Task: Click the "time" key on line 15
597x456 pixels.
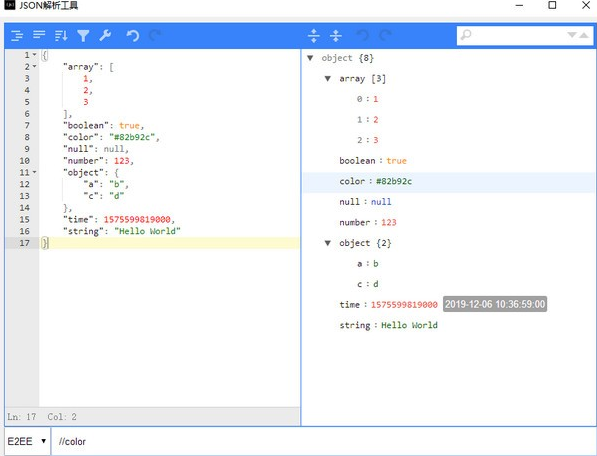Action: click(x=78, y=220)
